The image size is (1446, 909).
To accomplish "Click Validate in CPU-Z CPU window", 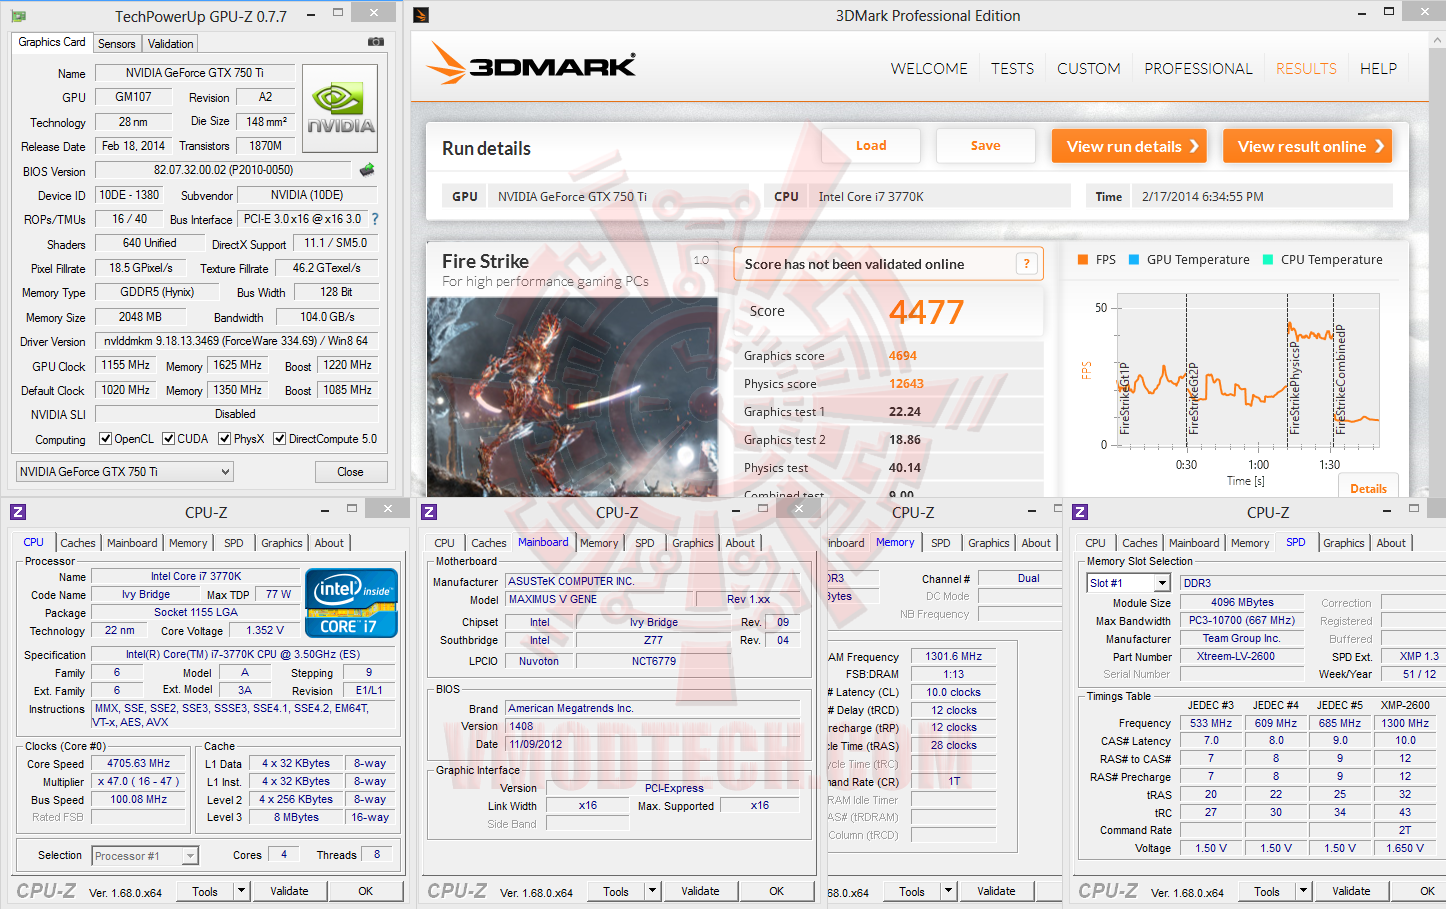I will point(289,891).
